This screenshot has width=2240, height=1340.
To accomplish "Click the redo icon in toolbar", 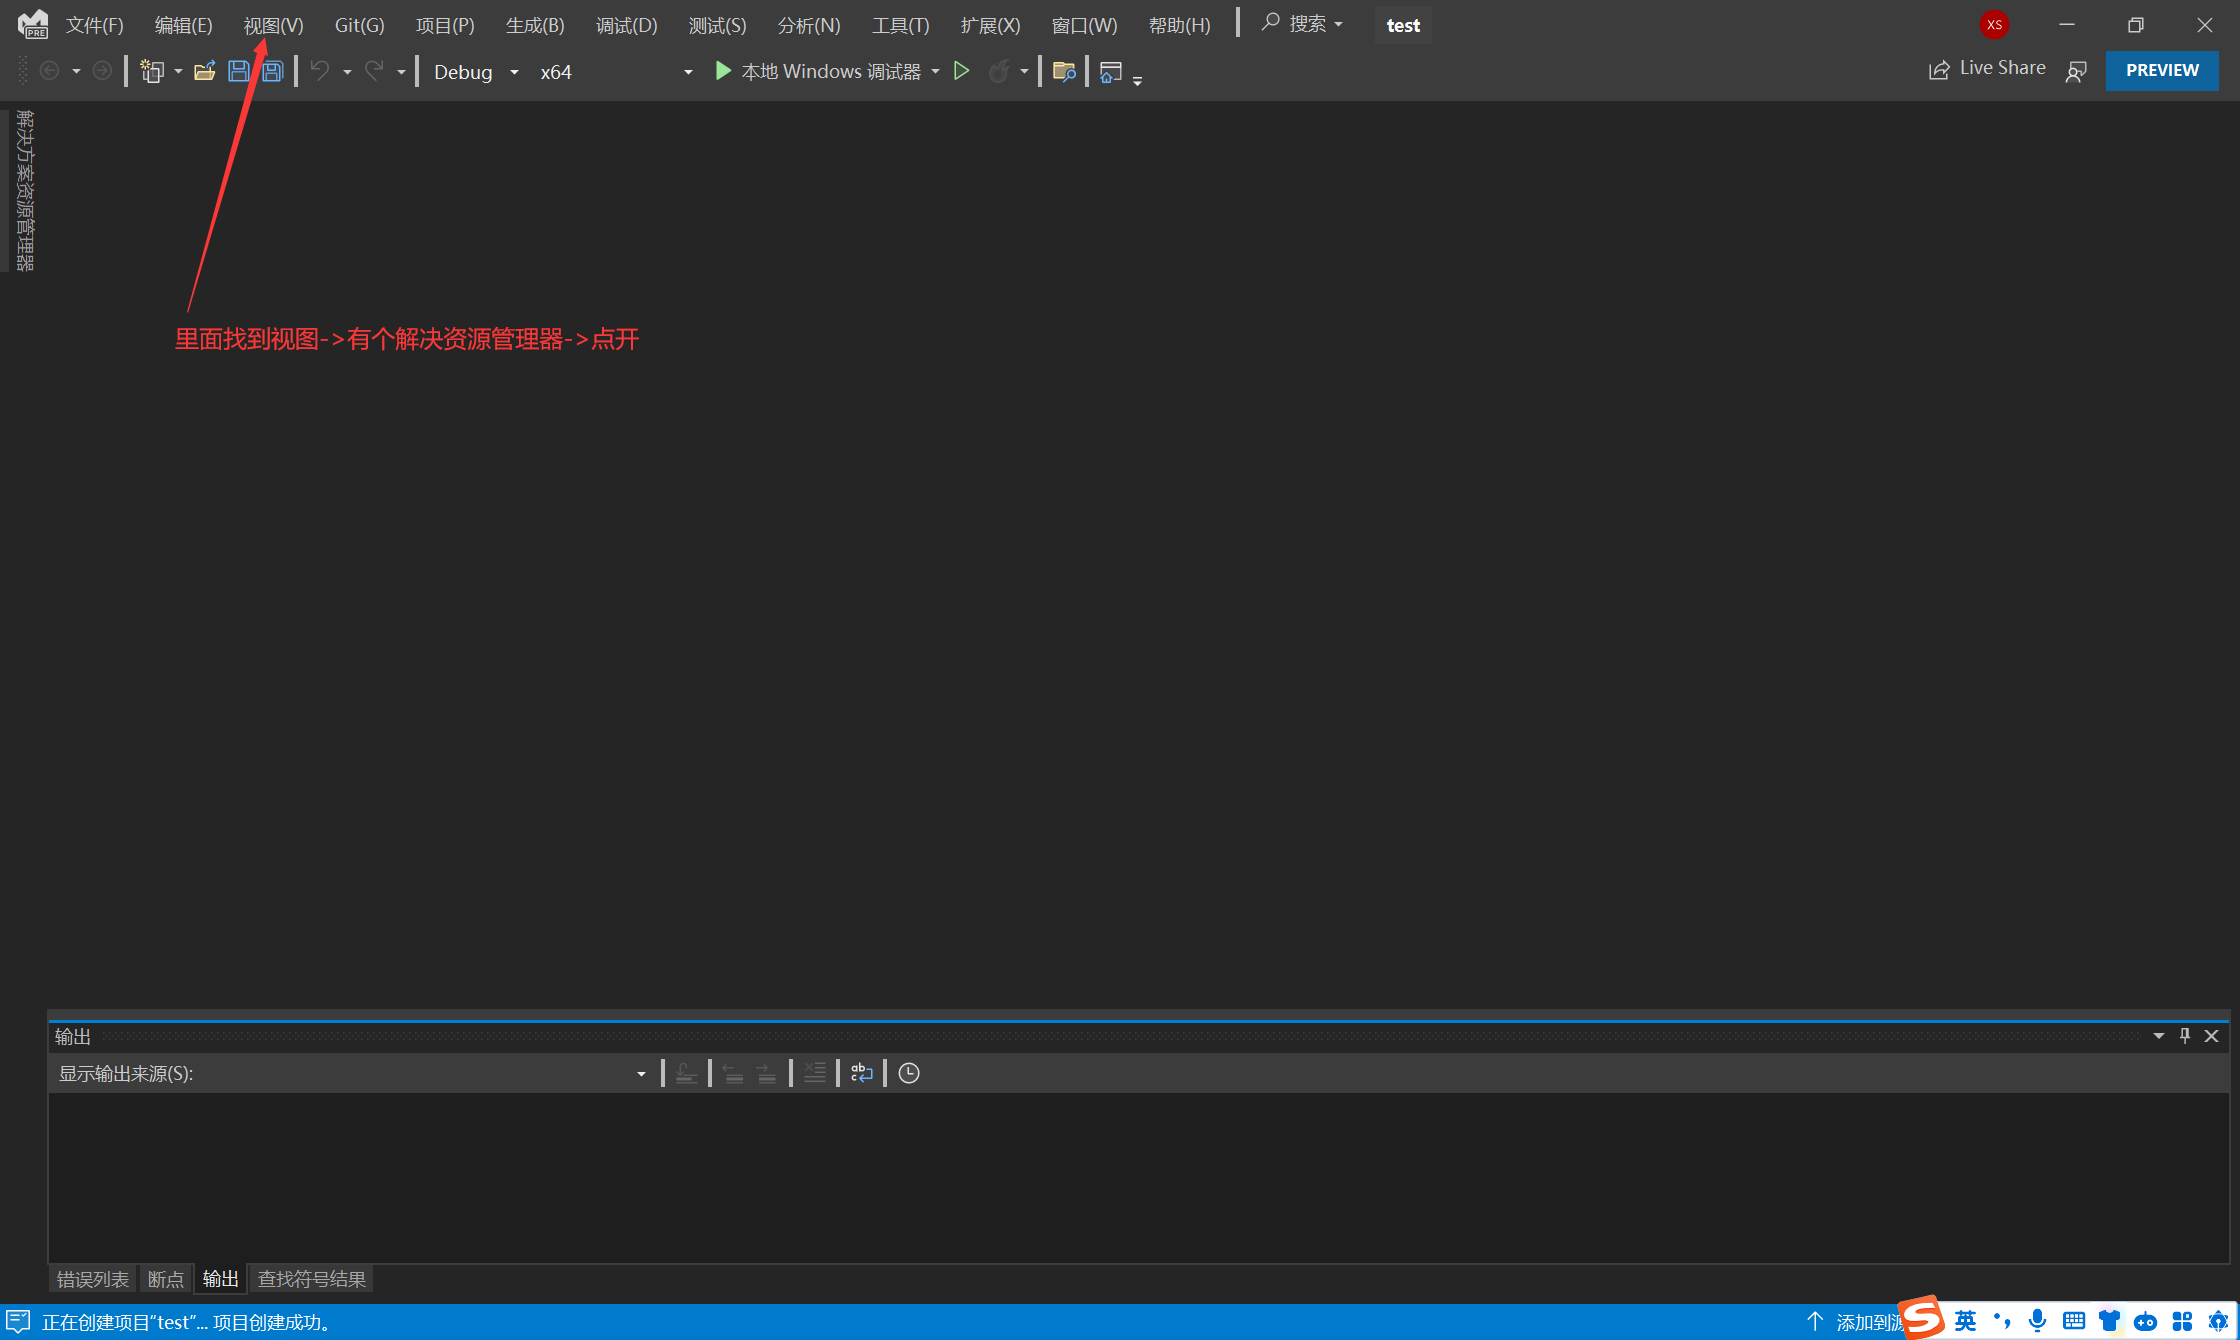I will pos(373,70).
